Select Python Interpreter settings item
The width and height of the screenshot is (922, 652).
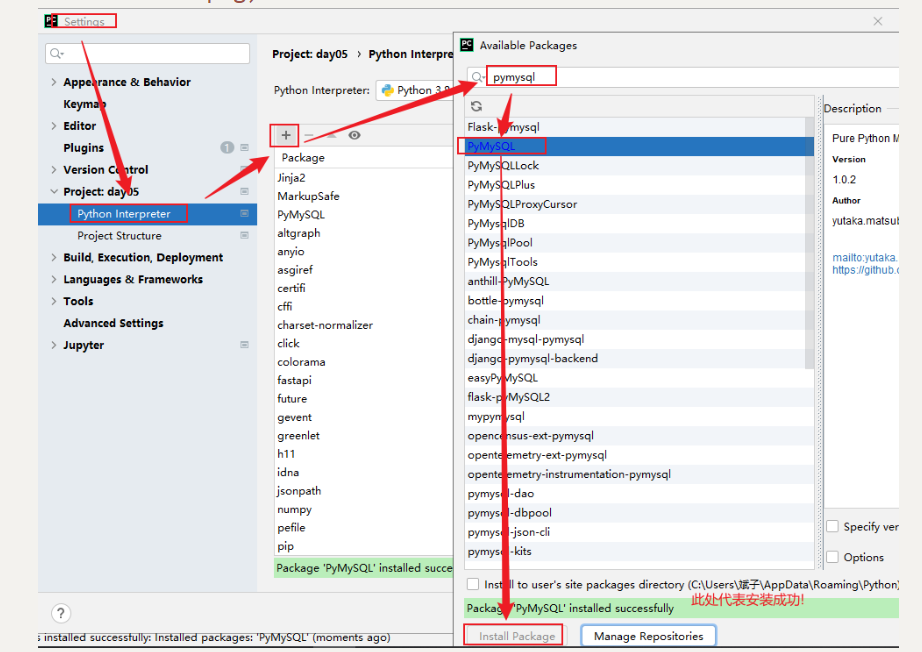click(x=123, y=213)
